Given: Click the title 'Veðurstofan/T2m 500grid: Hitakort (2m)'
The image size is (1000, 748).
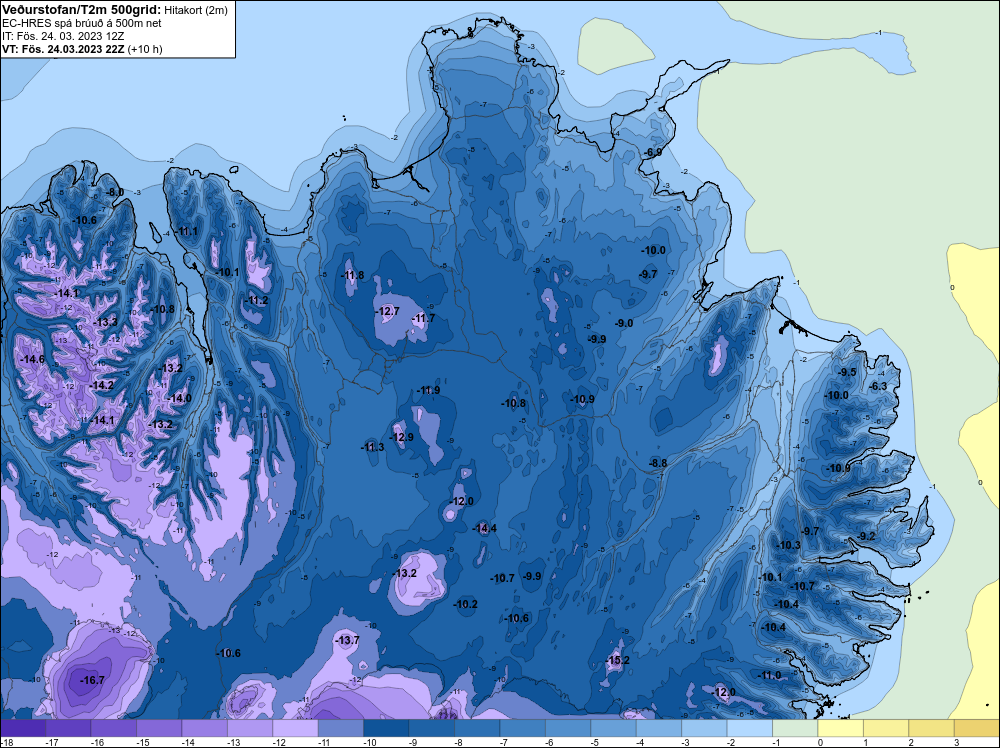Looking at the screenshot, I should 115,9.
